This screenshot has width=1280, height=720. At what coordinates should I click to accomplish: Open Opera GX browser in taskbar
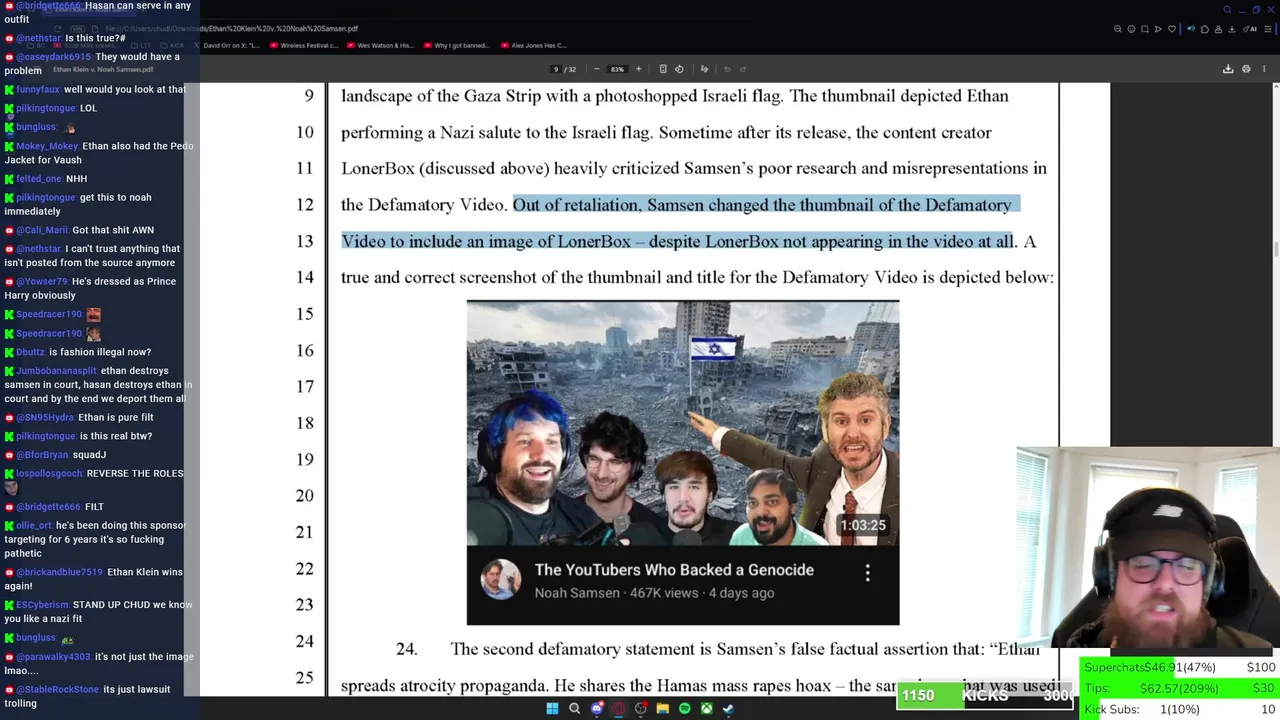click(x=619, y=709)
